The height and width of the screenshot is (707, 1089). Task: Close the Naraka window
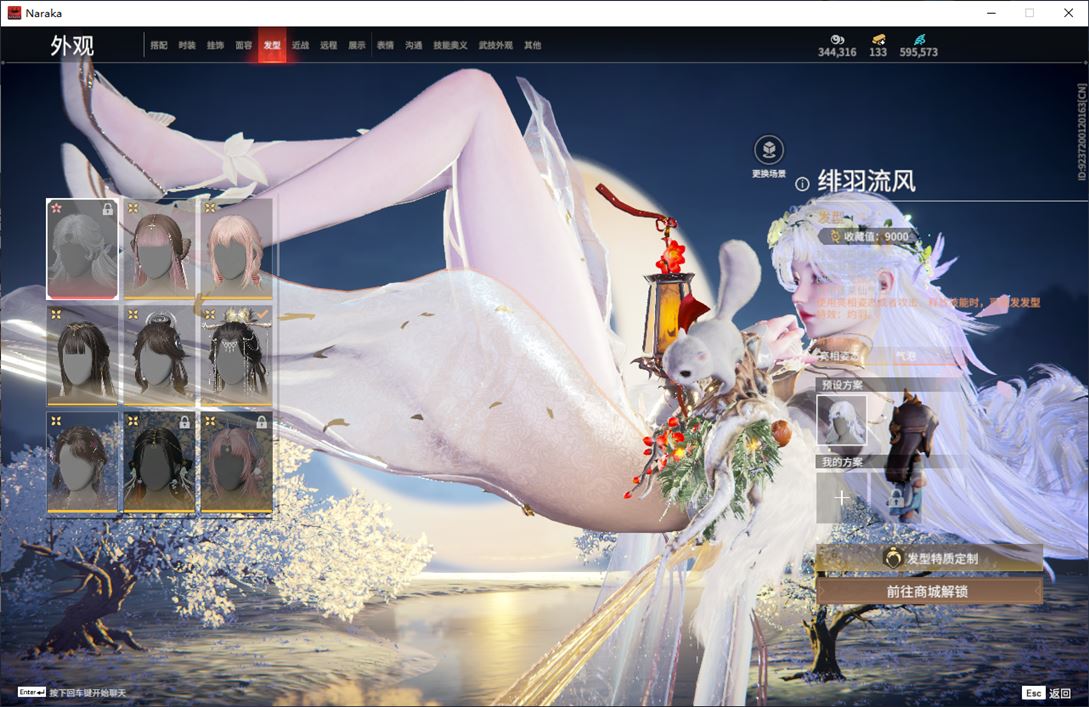(x=1069, y=13)
